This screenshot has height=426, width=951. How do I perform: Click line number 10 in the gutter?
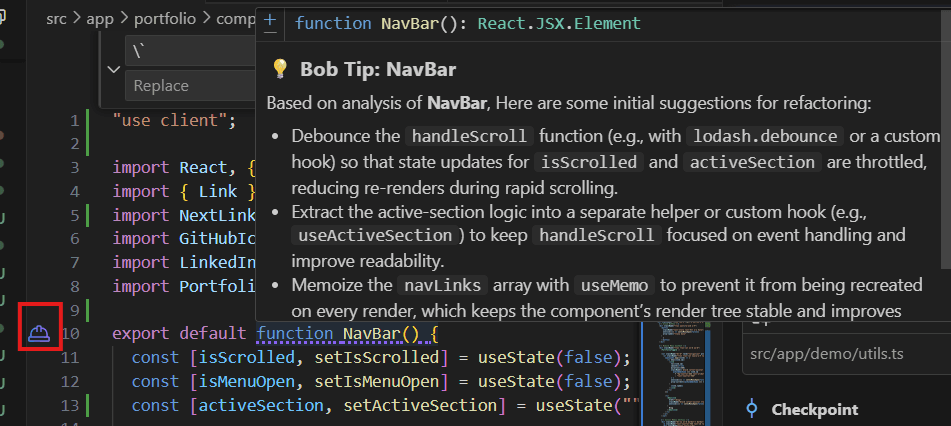[x=71, y=334]
